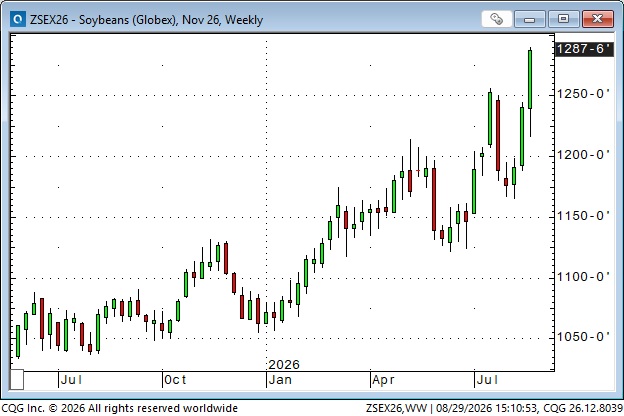
Task: Click the CQG copyright text
Action: click(120, 408)
